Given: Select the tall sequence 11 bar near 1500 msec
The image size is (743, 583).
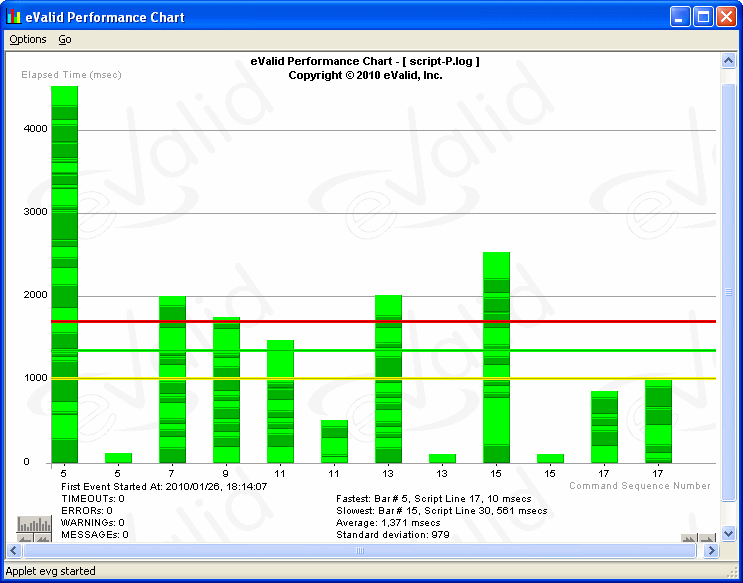Looking at the screenshot, I should click(x=281, y=401).
